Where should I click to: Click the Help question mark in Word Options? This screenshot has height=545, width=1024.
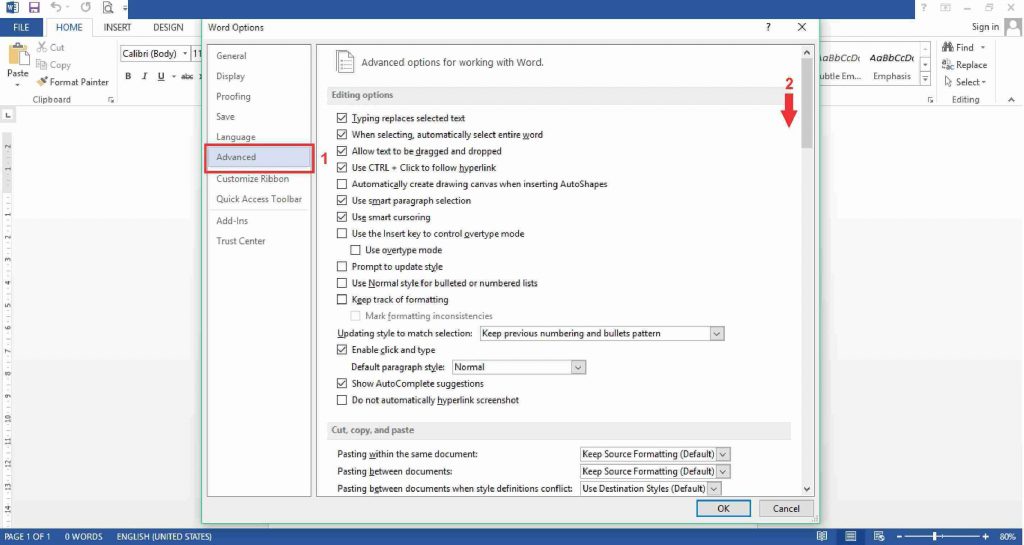click(x=768, y=27)
